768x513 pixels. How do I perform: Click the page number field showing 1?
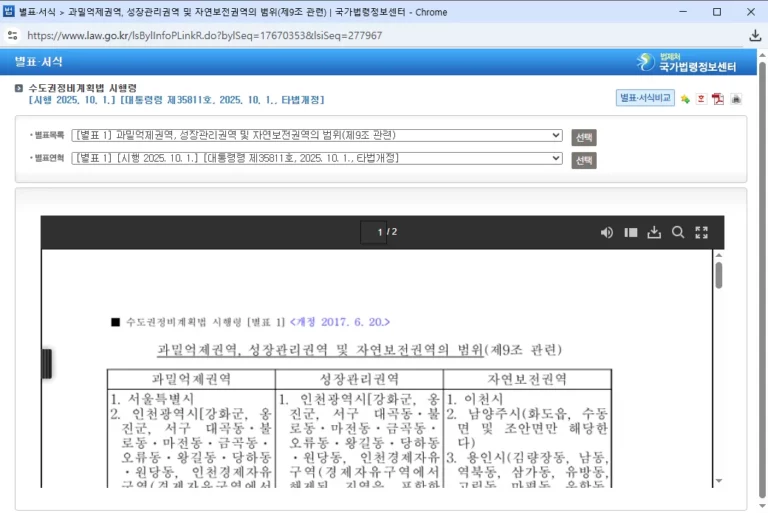click(373, 232)
